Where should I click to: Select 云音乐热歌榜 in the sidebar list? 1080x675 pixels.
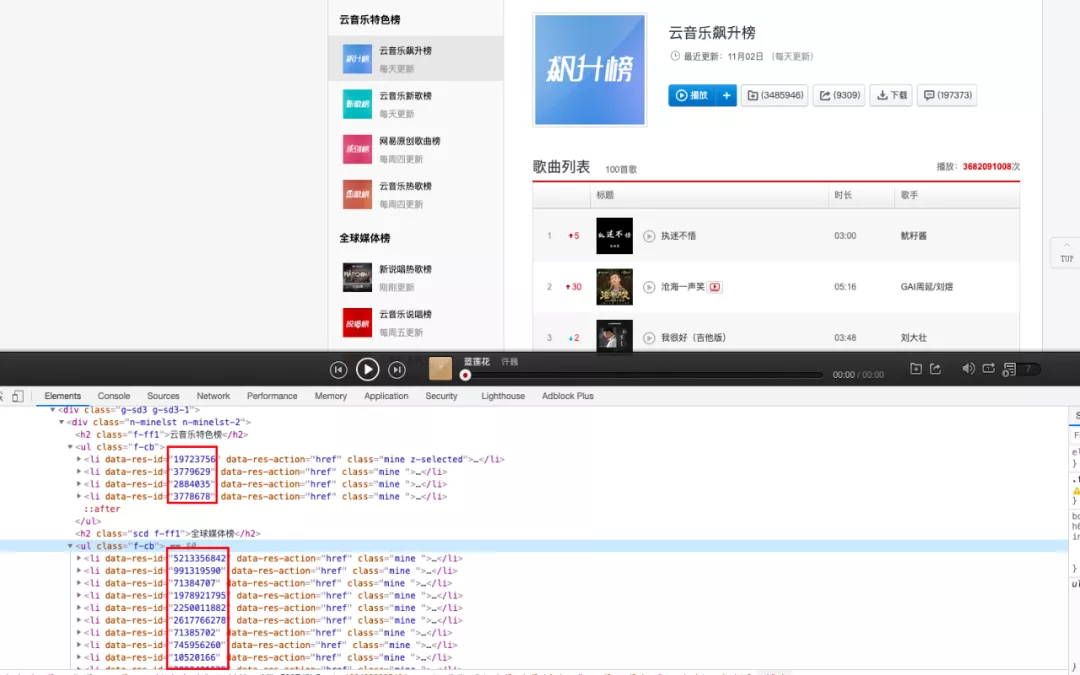[x=416, y=194]
